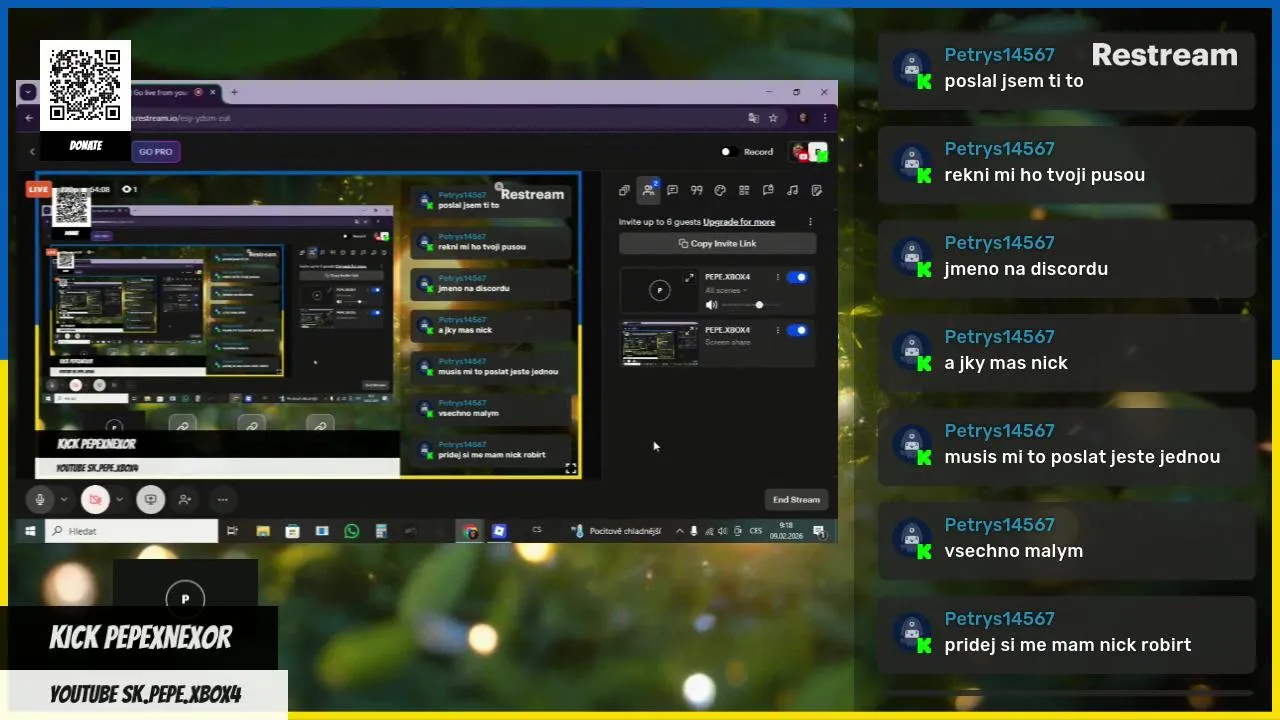Click the Chrome taskbar icon

(470, 531)
